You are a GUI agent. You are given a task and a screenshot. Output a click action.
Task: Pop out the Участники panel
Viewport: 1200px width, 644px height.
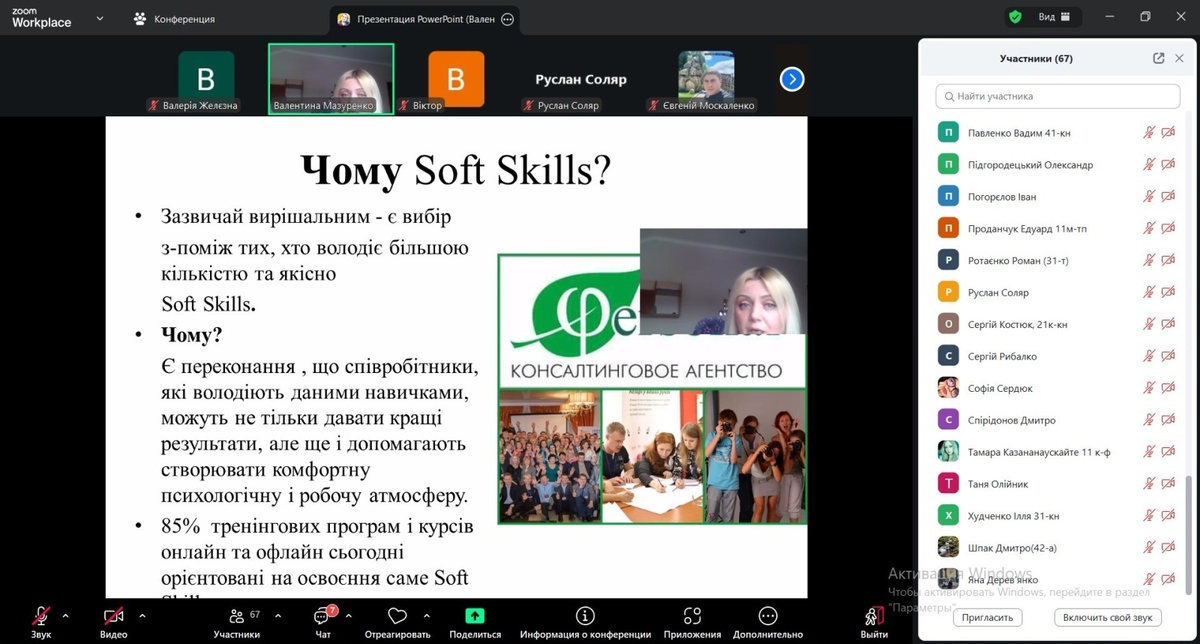[x=1158, y=58]
